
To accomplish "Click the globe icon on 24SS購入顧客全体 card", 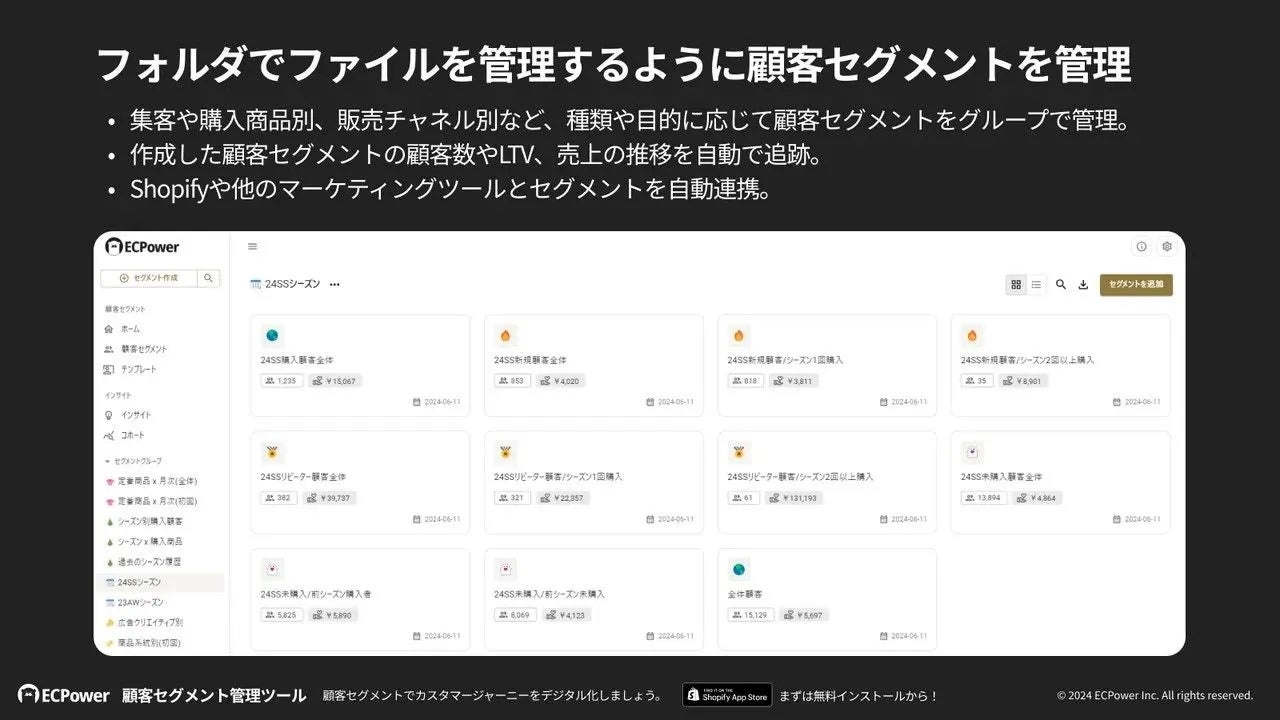I will (x=272, y=336).
